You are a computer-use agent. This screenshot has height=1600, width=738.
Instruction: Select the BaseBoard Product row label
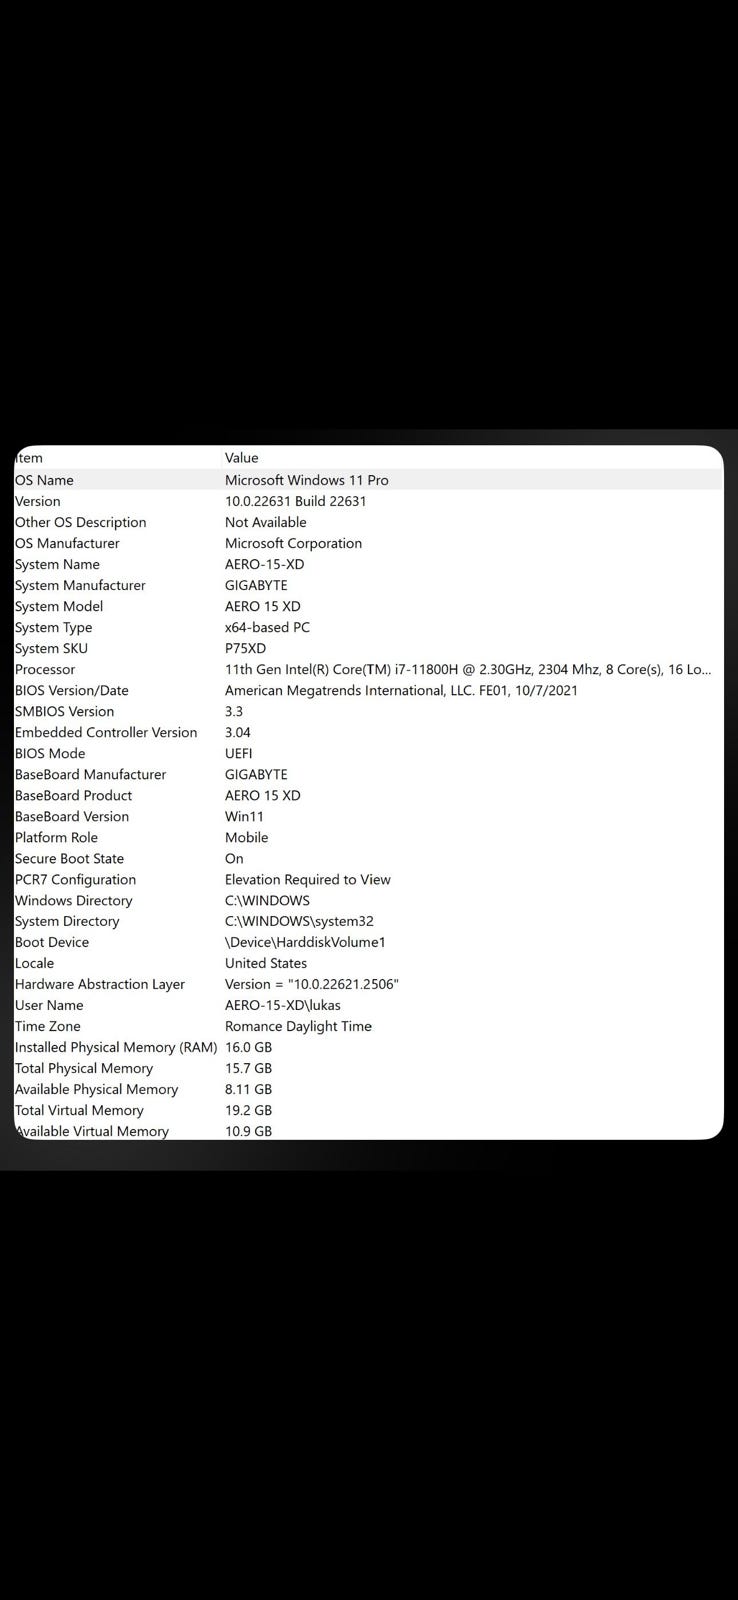point(73,795)
